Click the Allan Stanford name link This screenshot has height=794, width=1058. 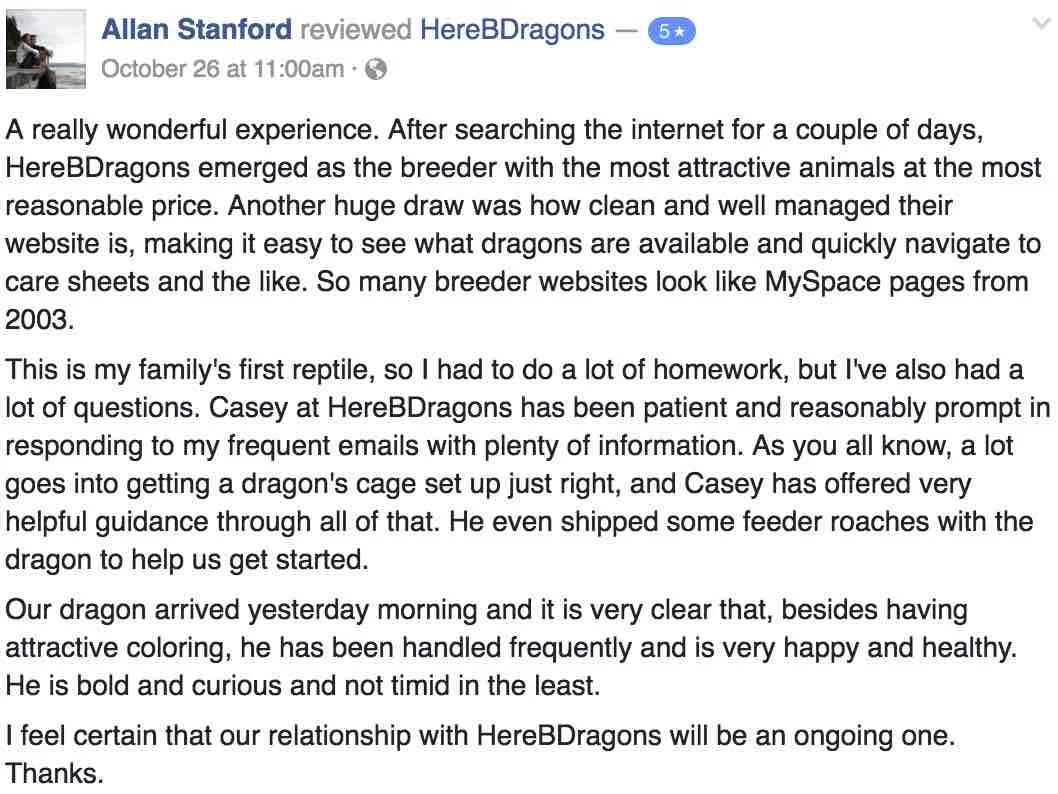pos(196,30)
